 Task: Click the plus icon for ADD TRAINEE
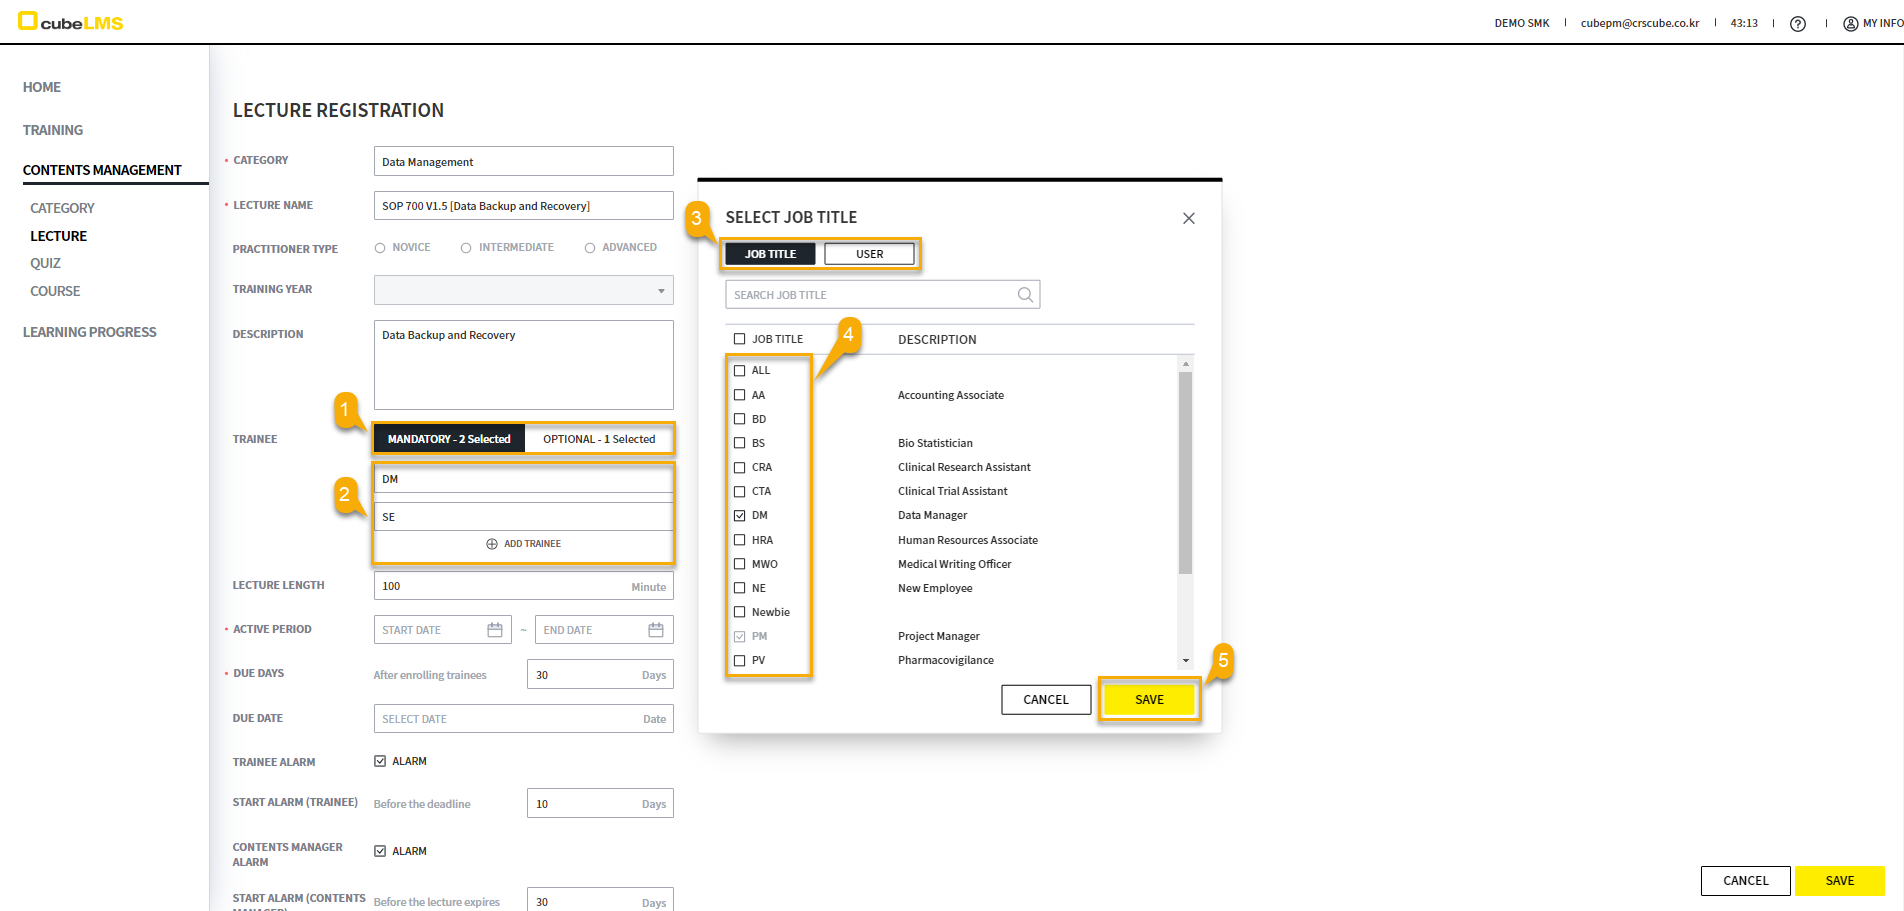click(x=492, y=544)
